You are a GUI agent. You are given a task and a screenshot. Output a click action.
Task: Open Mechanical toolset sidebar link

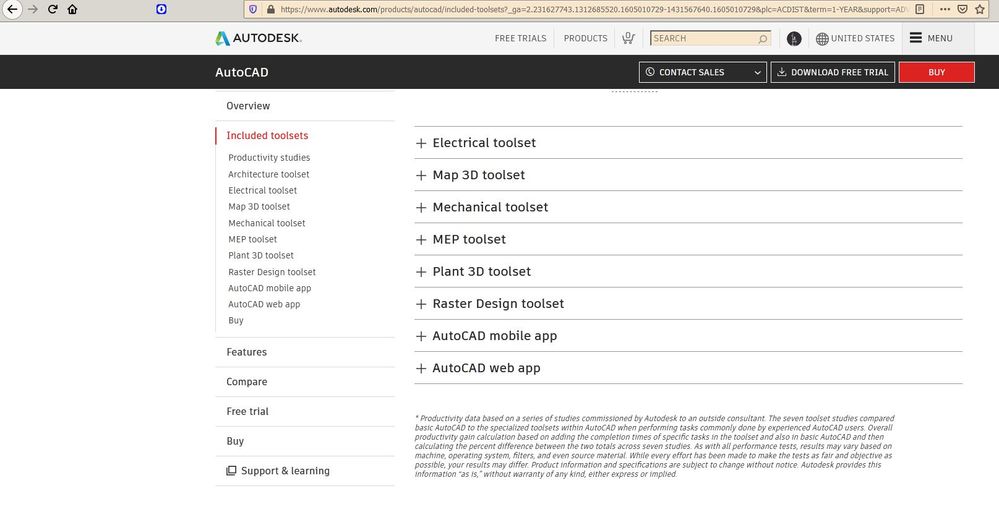[x=266, y=223]
